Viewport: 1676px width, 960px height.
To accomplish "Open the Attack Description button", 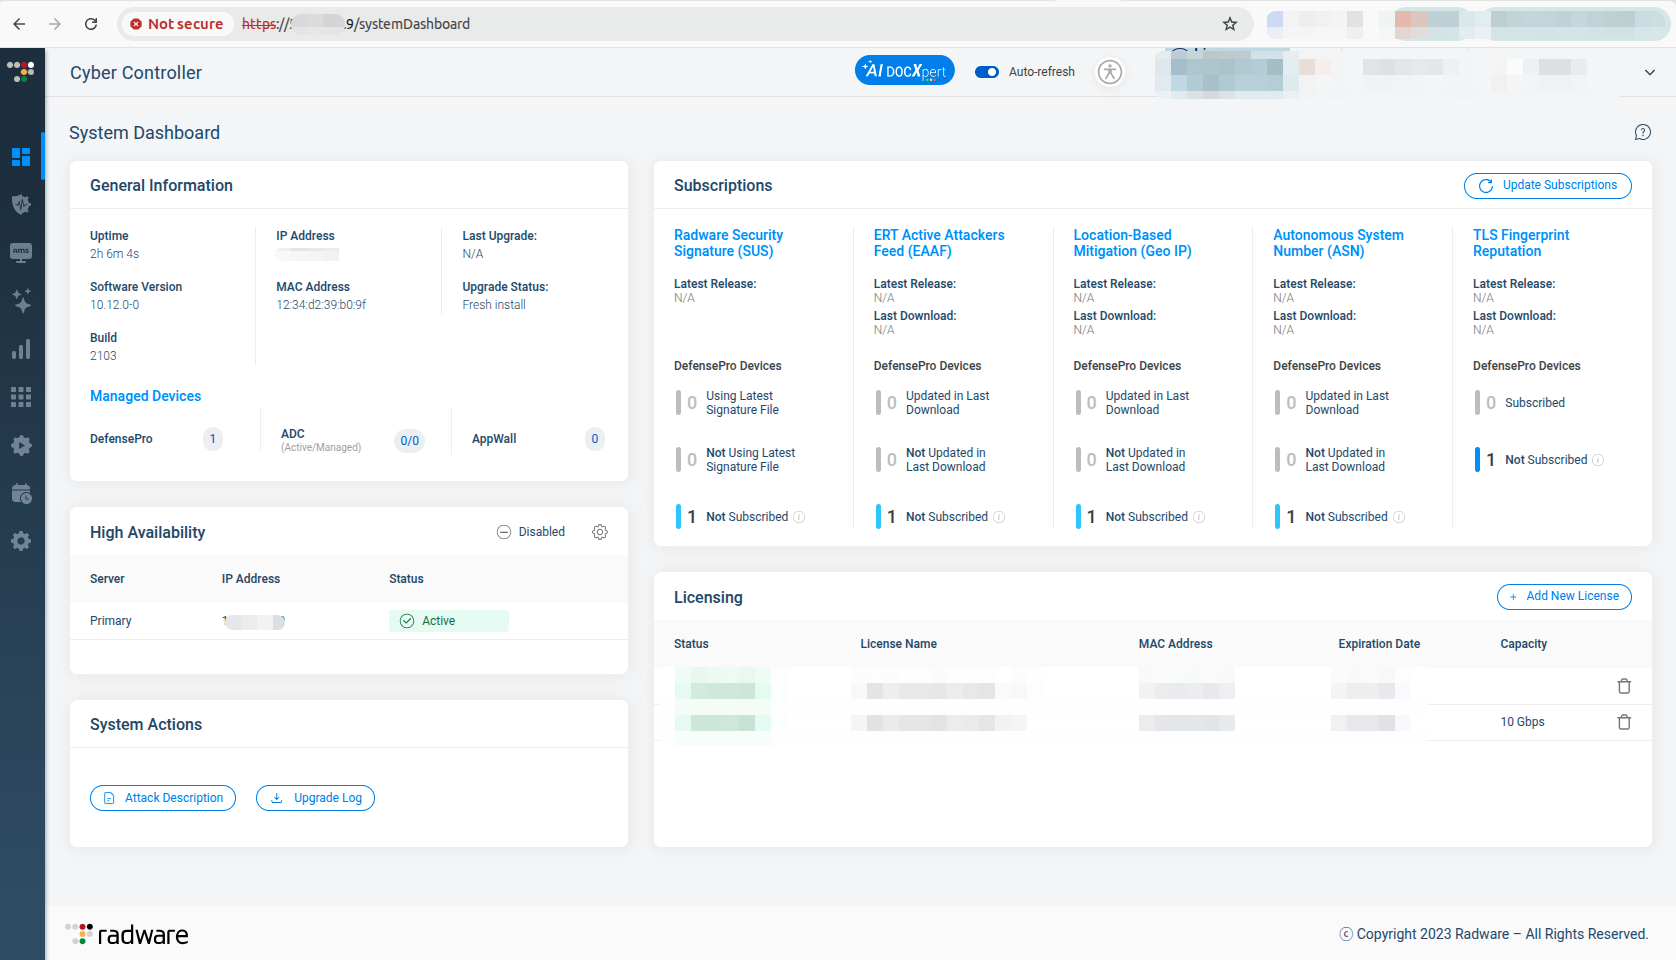I will tap(163, 798).
